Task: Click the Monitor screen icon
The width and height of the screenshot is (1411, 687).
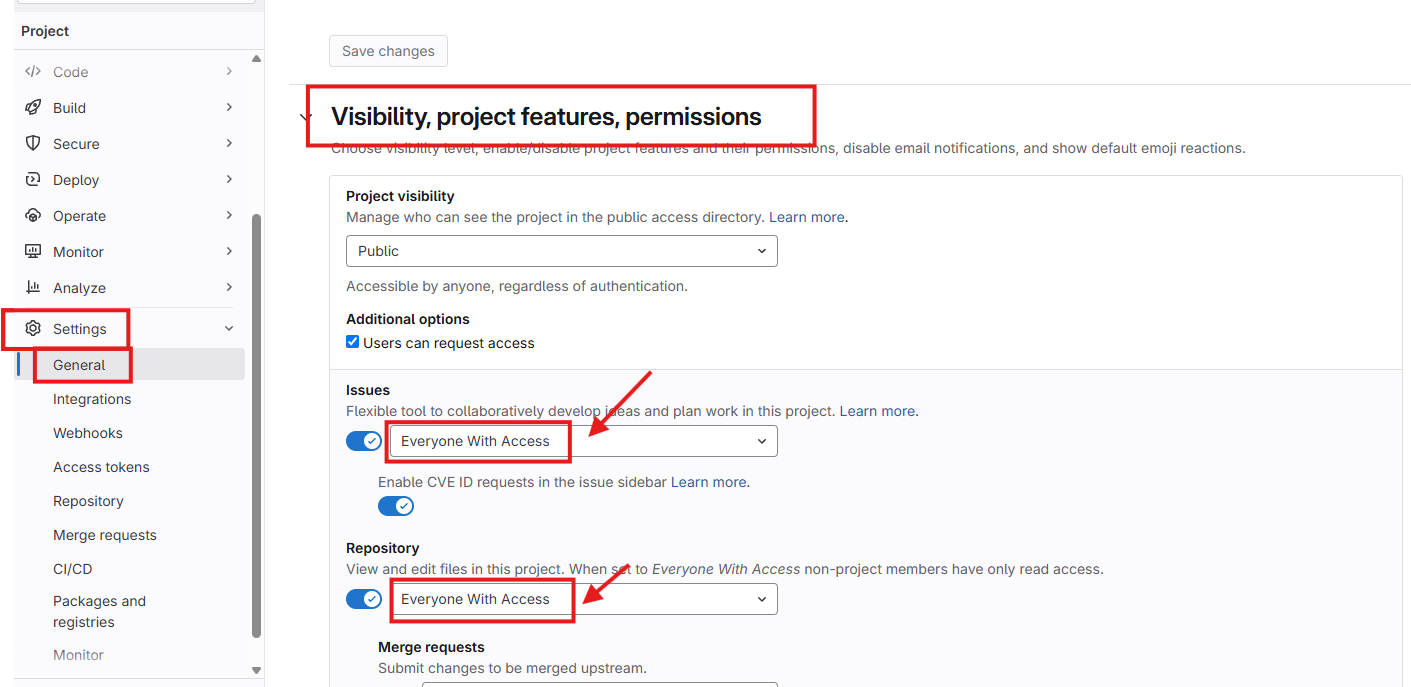Action: tap(33, 252)
